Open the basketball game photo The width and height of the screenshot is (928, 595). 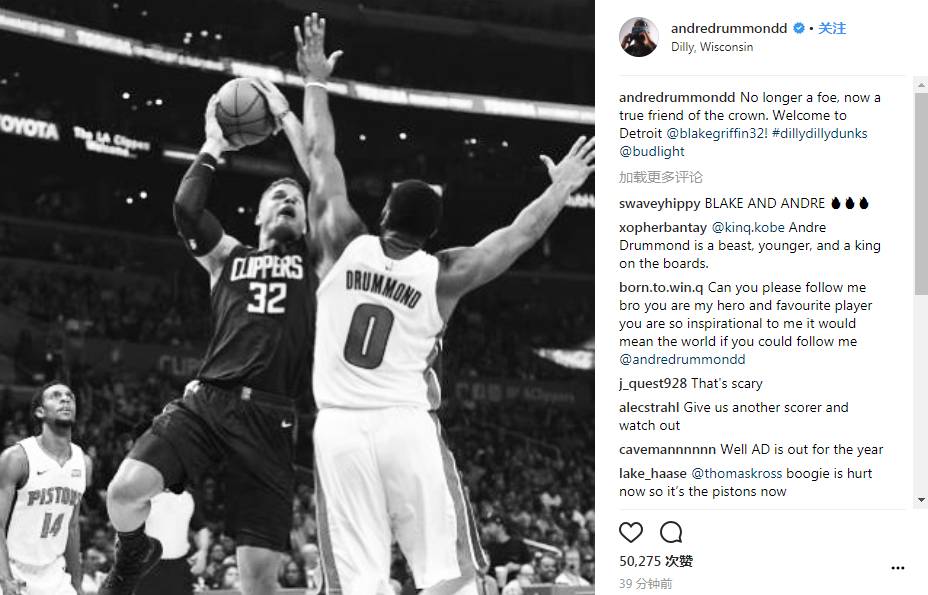click(297, 297)
